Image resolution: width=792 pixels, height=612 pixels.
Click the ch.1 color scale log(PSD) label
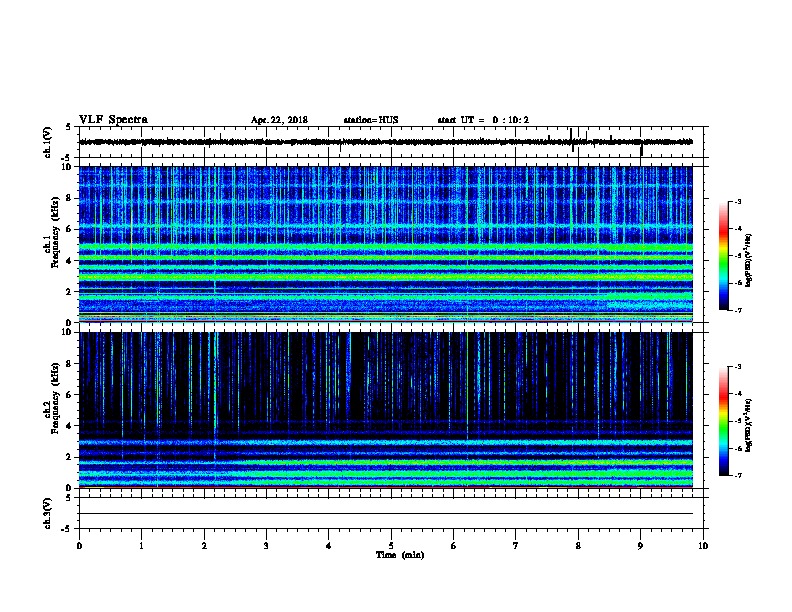pyautogui.click(x=749, y=259)
